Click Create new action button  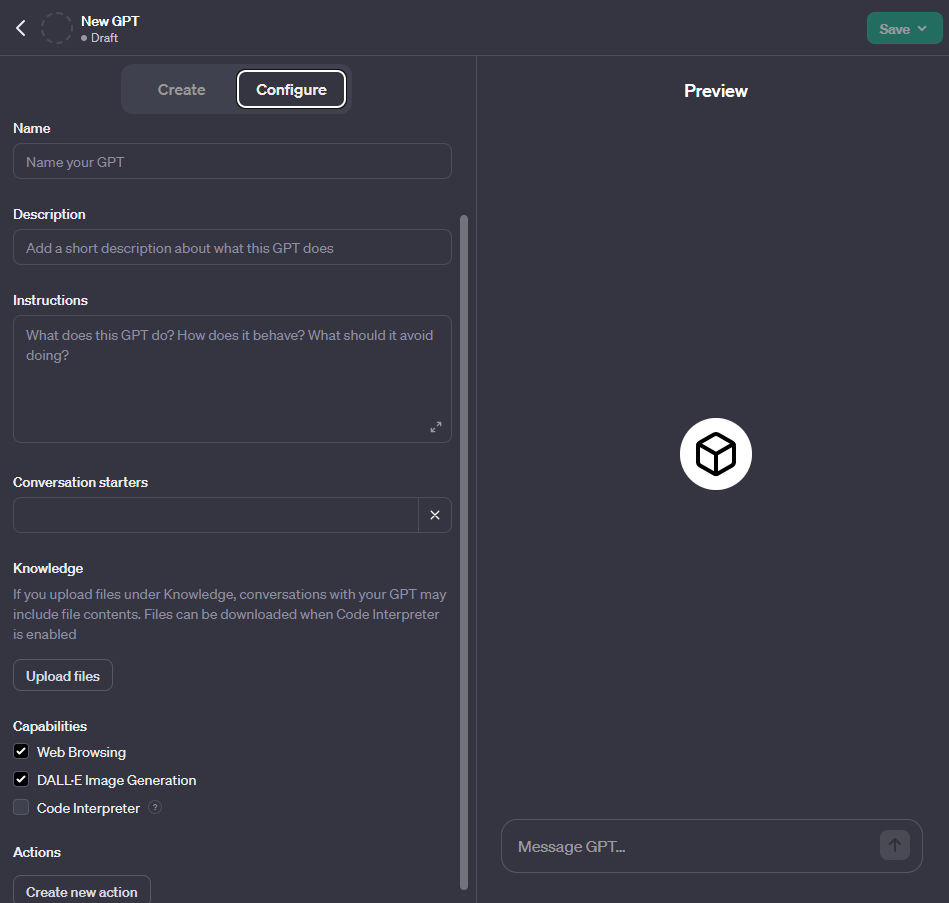click(82, 891)
